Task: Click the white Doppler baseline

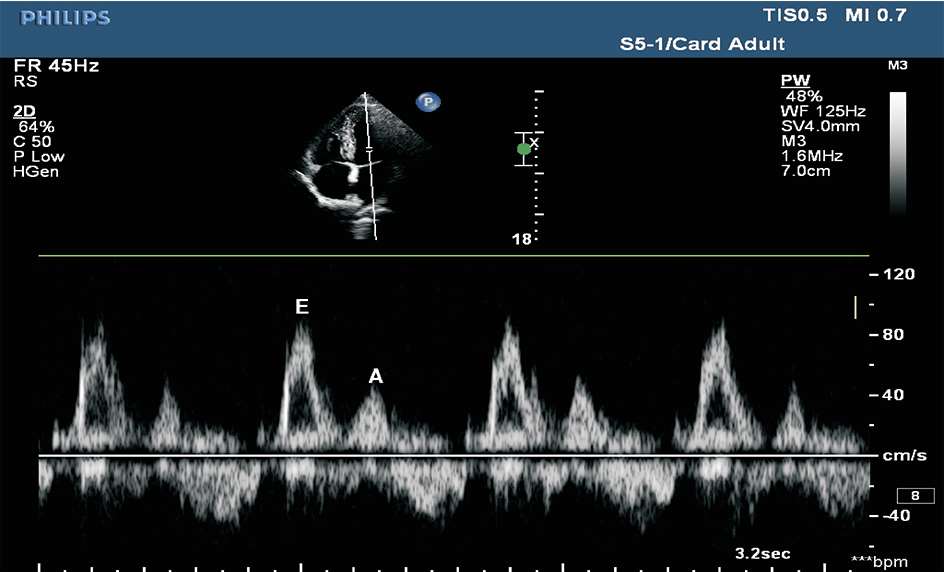Action: [x=450, y=457]
